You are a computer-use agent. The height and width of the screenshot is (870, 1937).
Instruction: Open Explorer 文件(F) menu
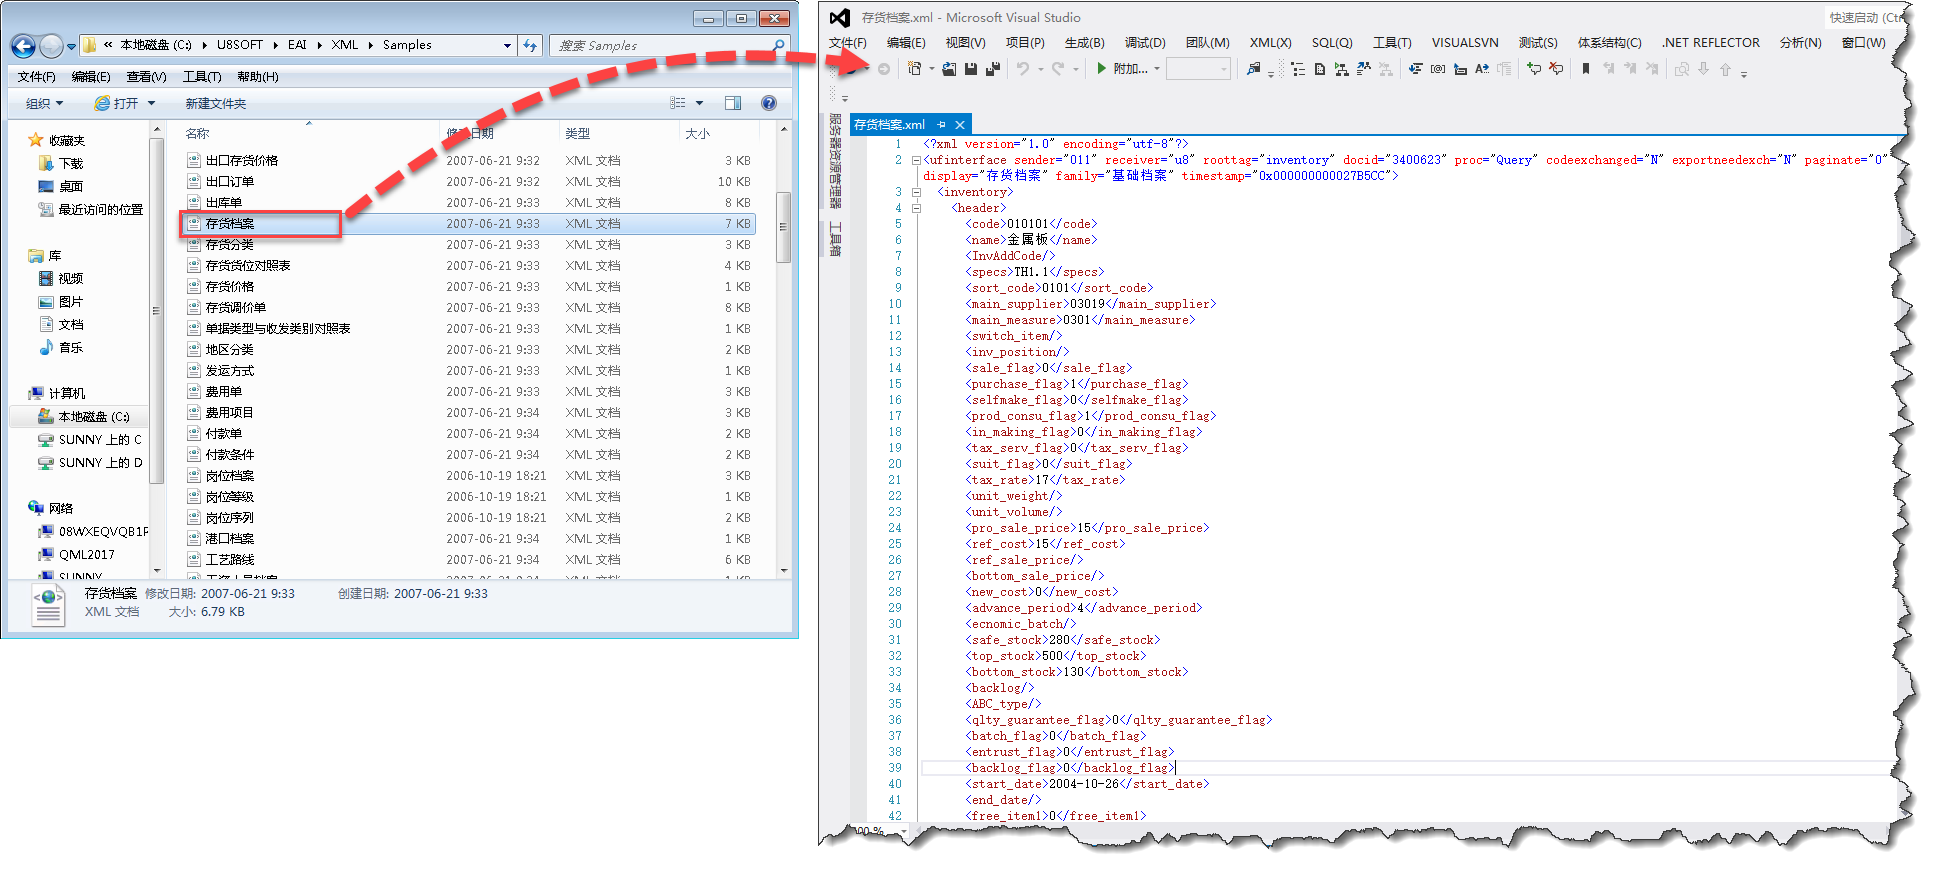tap(37, 77)
